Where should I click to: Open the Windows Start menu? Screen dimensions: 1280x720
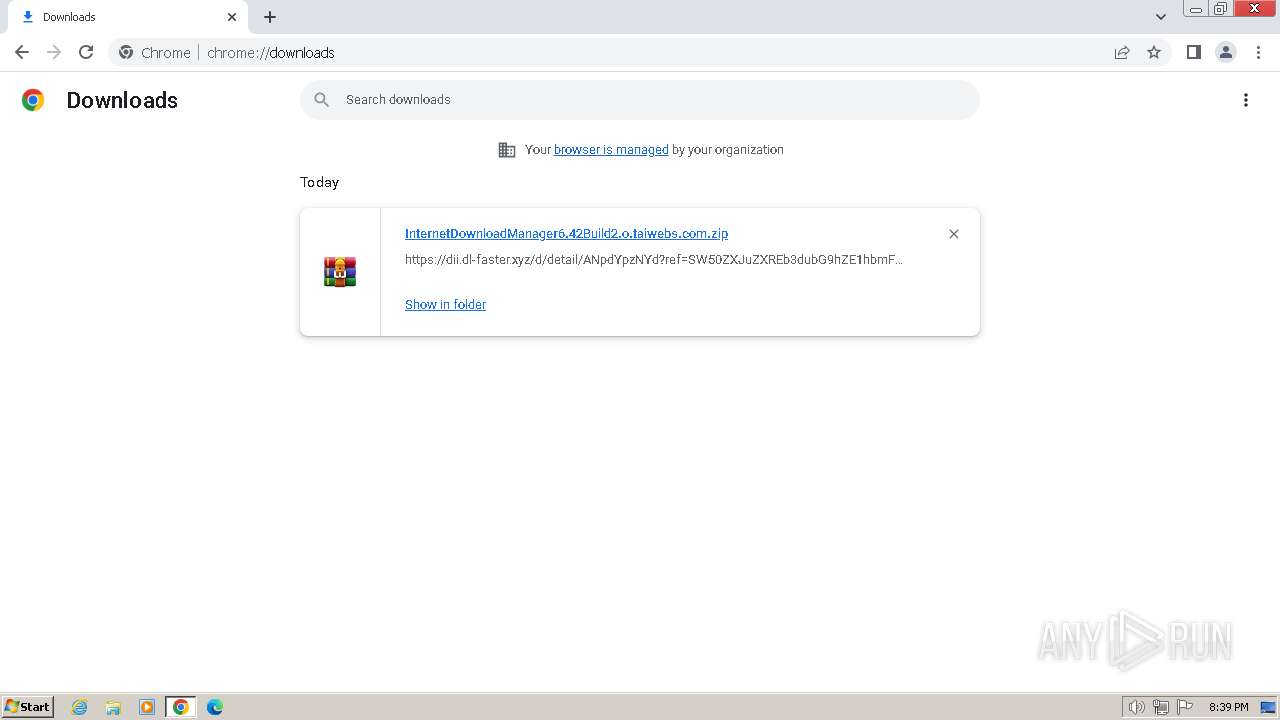[x=28, y=707]
